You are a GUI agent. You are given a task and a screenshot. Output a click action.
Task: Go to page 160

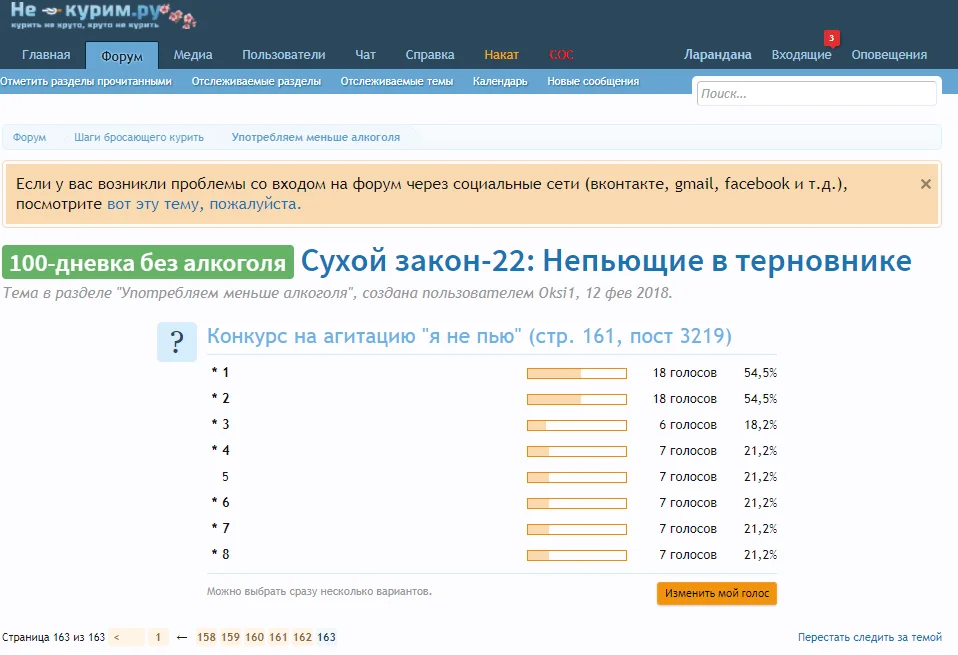click(x=254, y=637)
